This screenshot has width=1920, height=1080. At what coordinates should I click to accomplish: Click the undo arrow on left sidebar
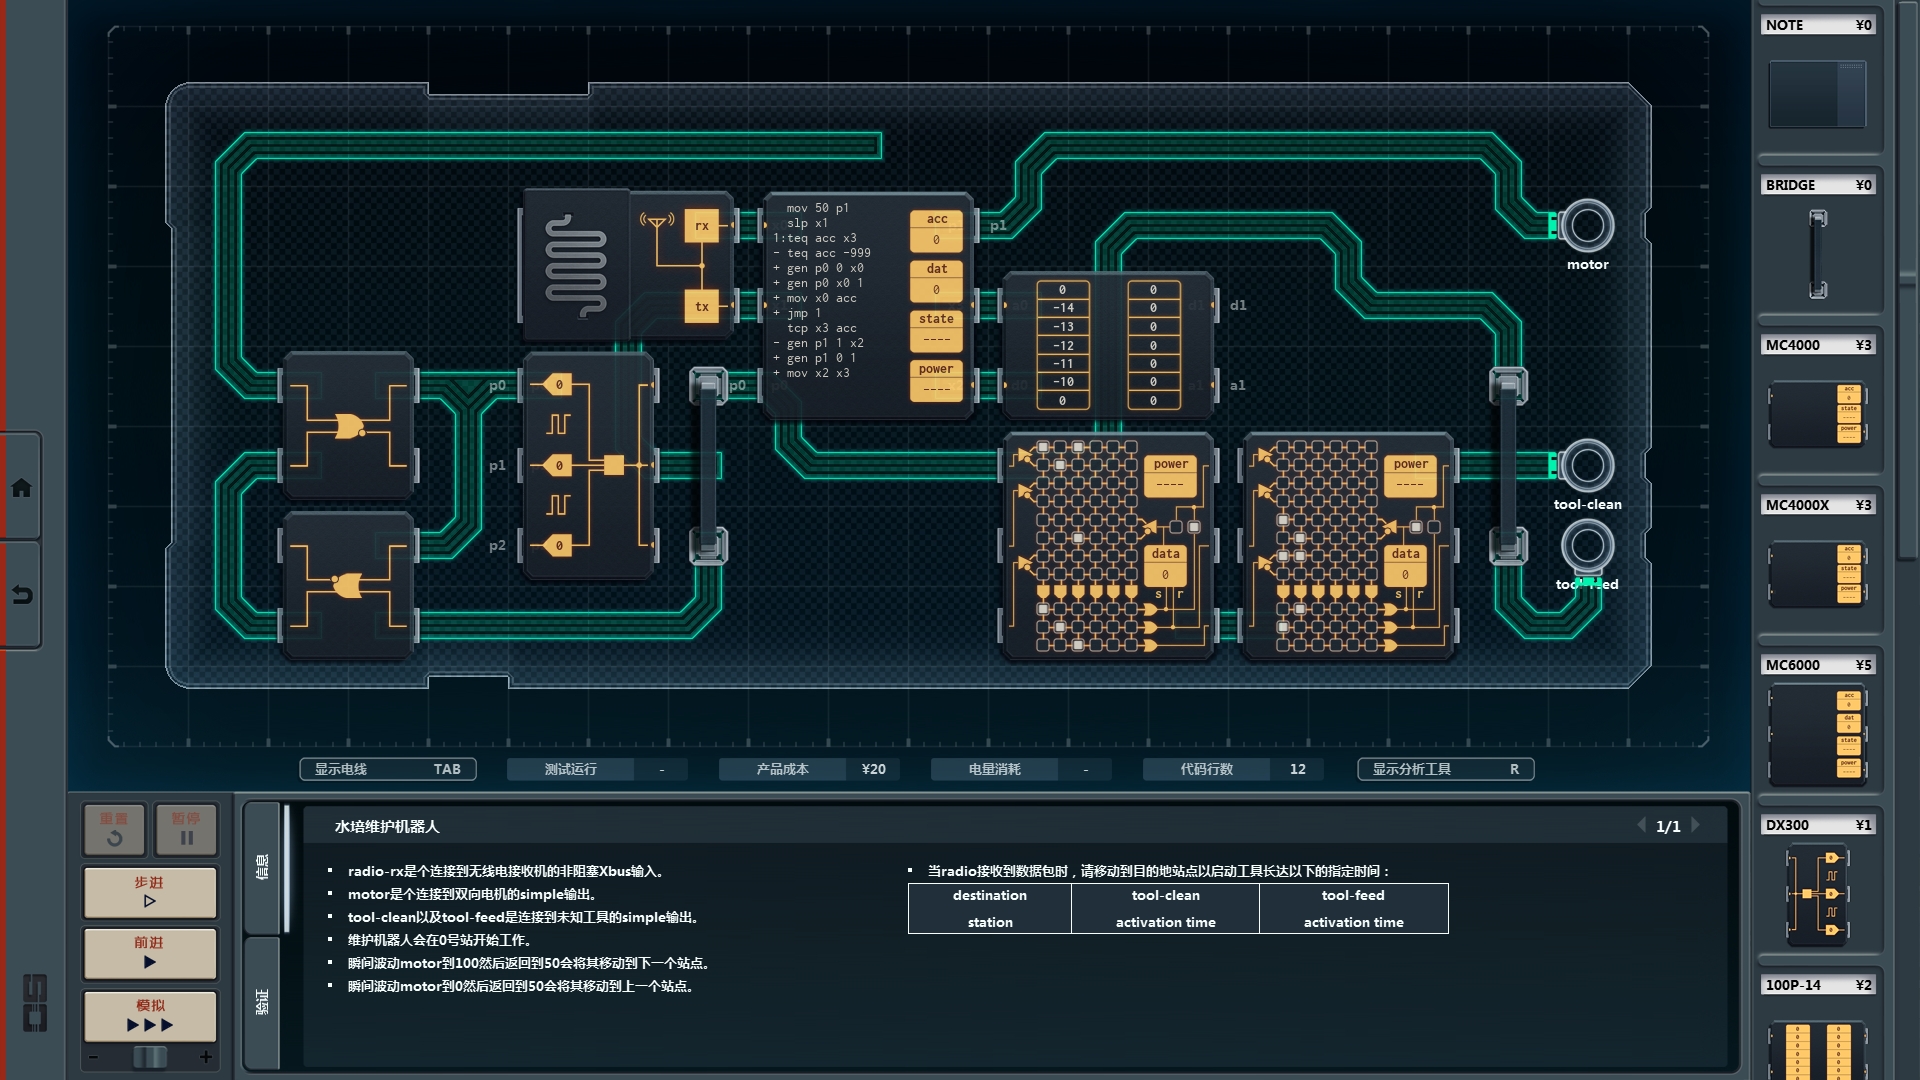coord(21,595)
